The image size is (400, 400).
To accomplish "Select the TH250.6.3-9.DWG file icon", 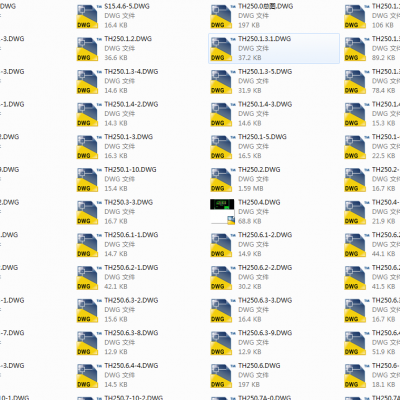I will coord(221,343).
